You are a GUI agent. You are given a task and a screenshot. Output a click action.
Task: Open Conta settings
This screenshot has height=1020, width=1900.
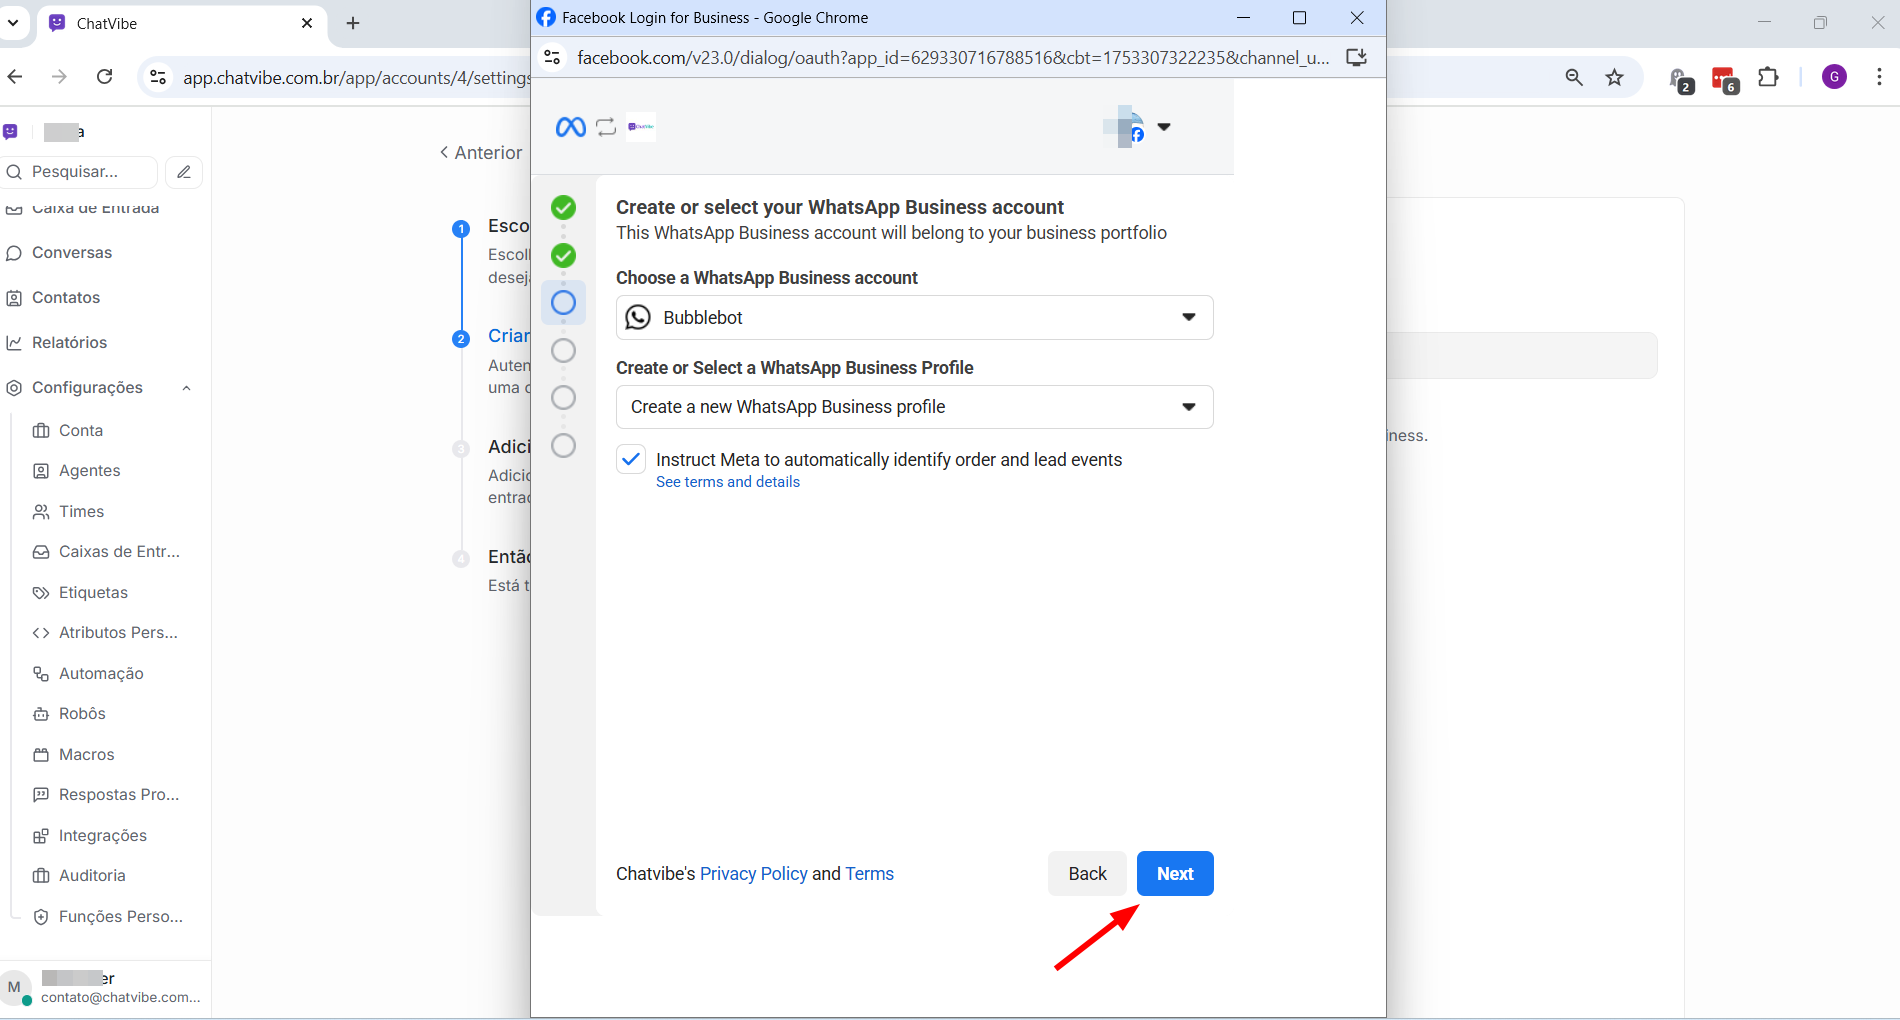pos(81,431)
